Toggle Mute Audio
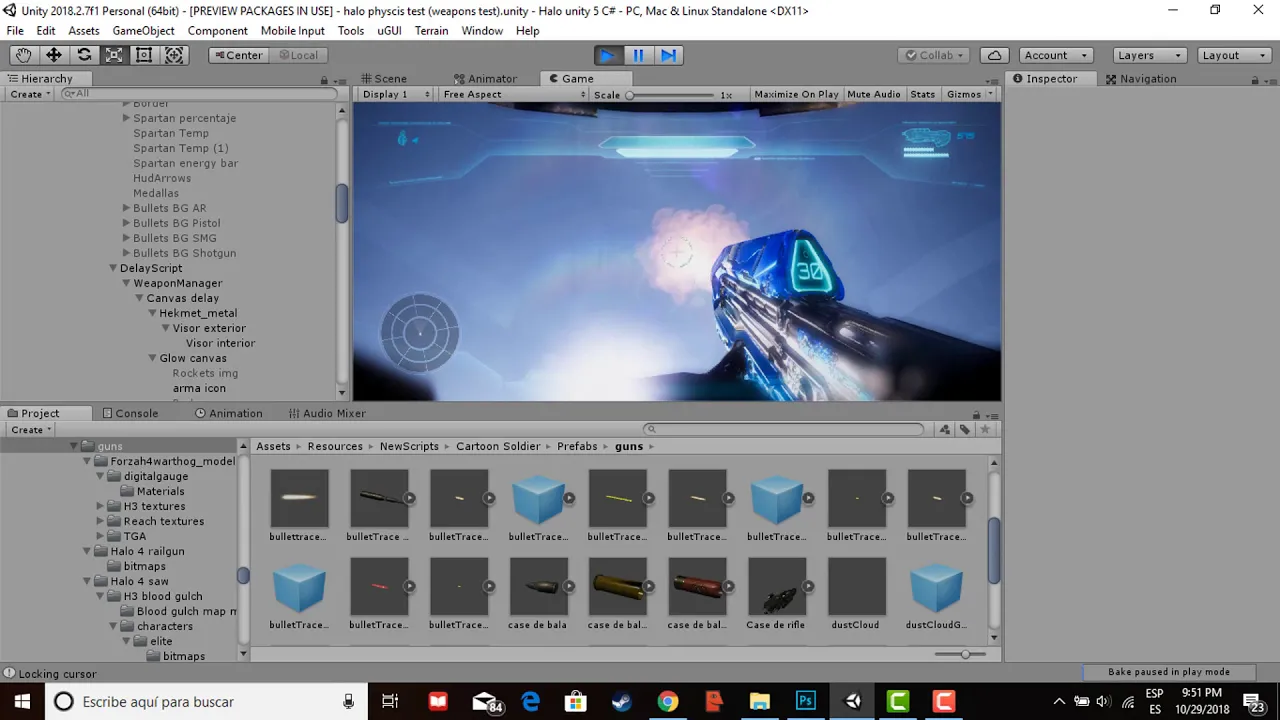Screen dimensions: 1280x720 pyautogui.click(x=874, y=94)
